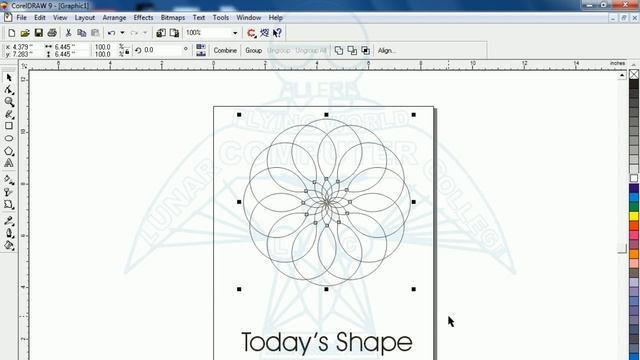This screenshot has width=640, height=360.
Task: Click the Combine button
Action: (225, 51)
